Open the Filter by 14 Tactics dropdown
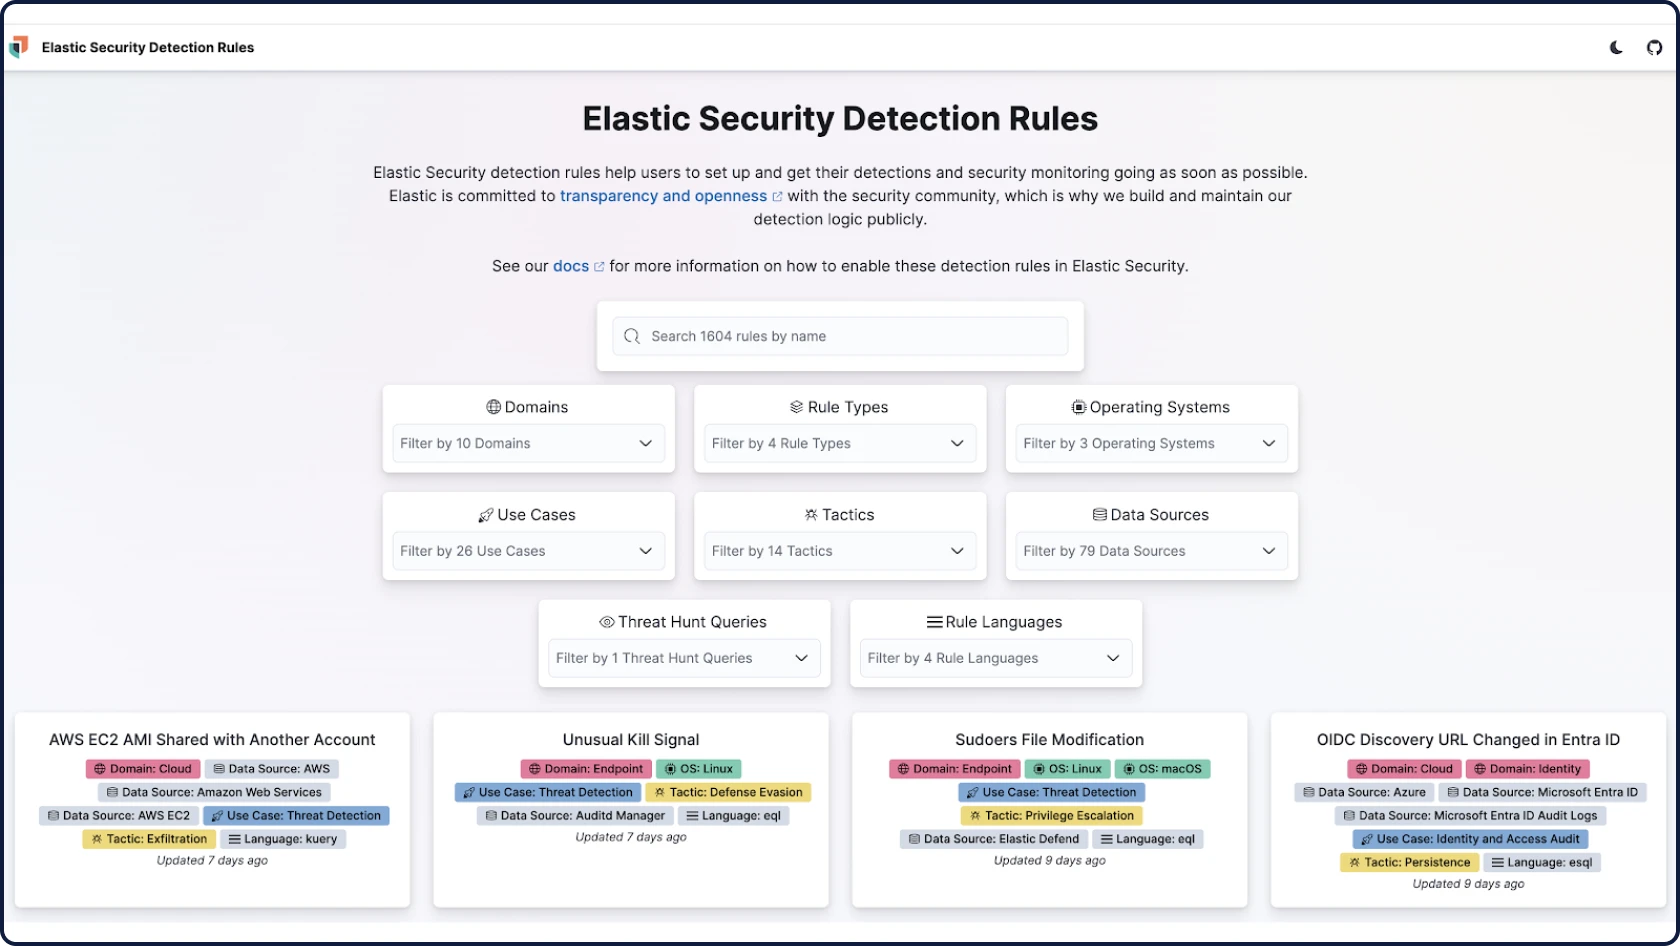Screen dimensions: 1680x946 click(840, 551)
